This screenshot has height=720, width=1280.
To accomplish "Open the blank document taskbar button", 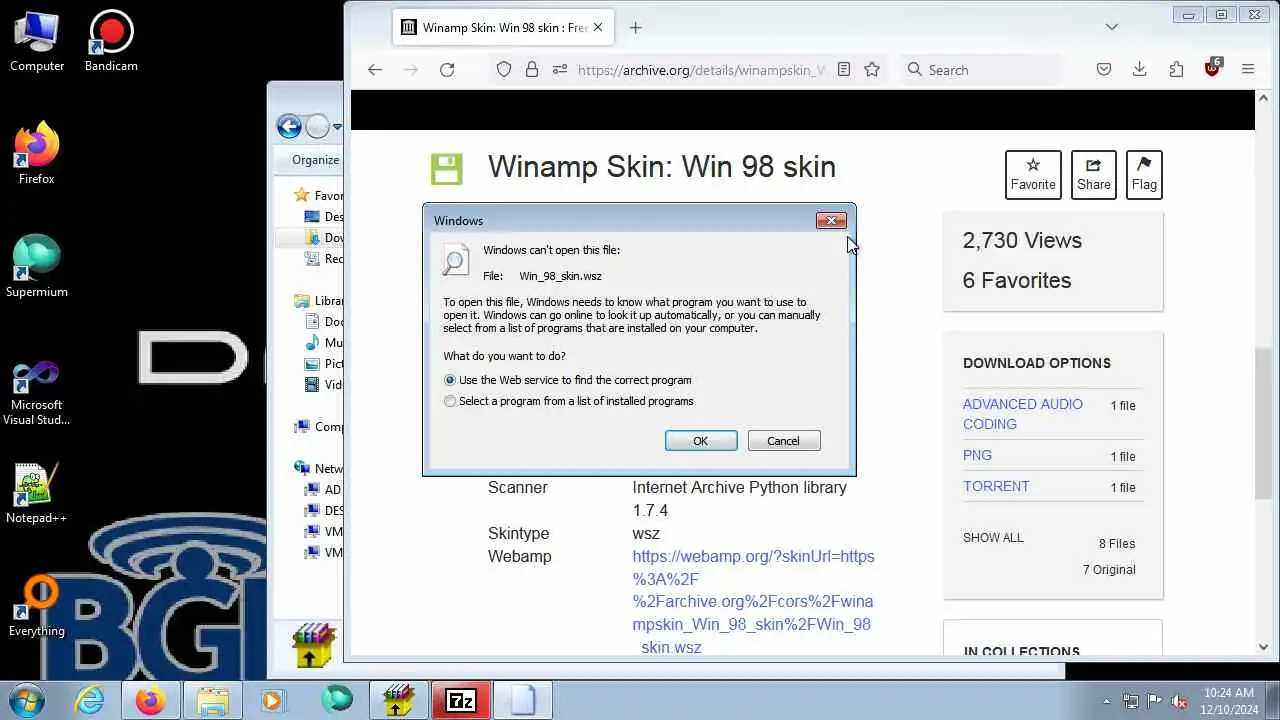I will click(523, 700).
